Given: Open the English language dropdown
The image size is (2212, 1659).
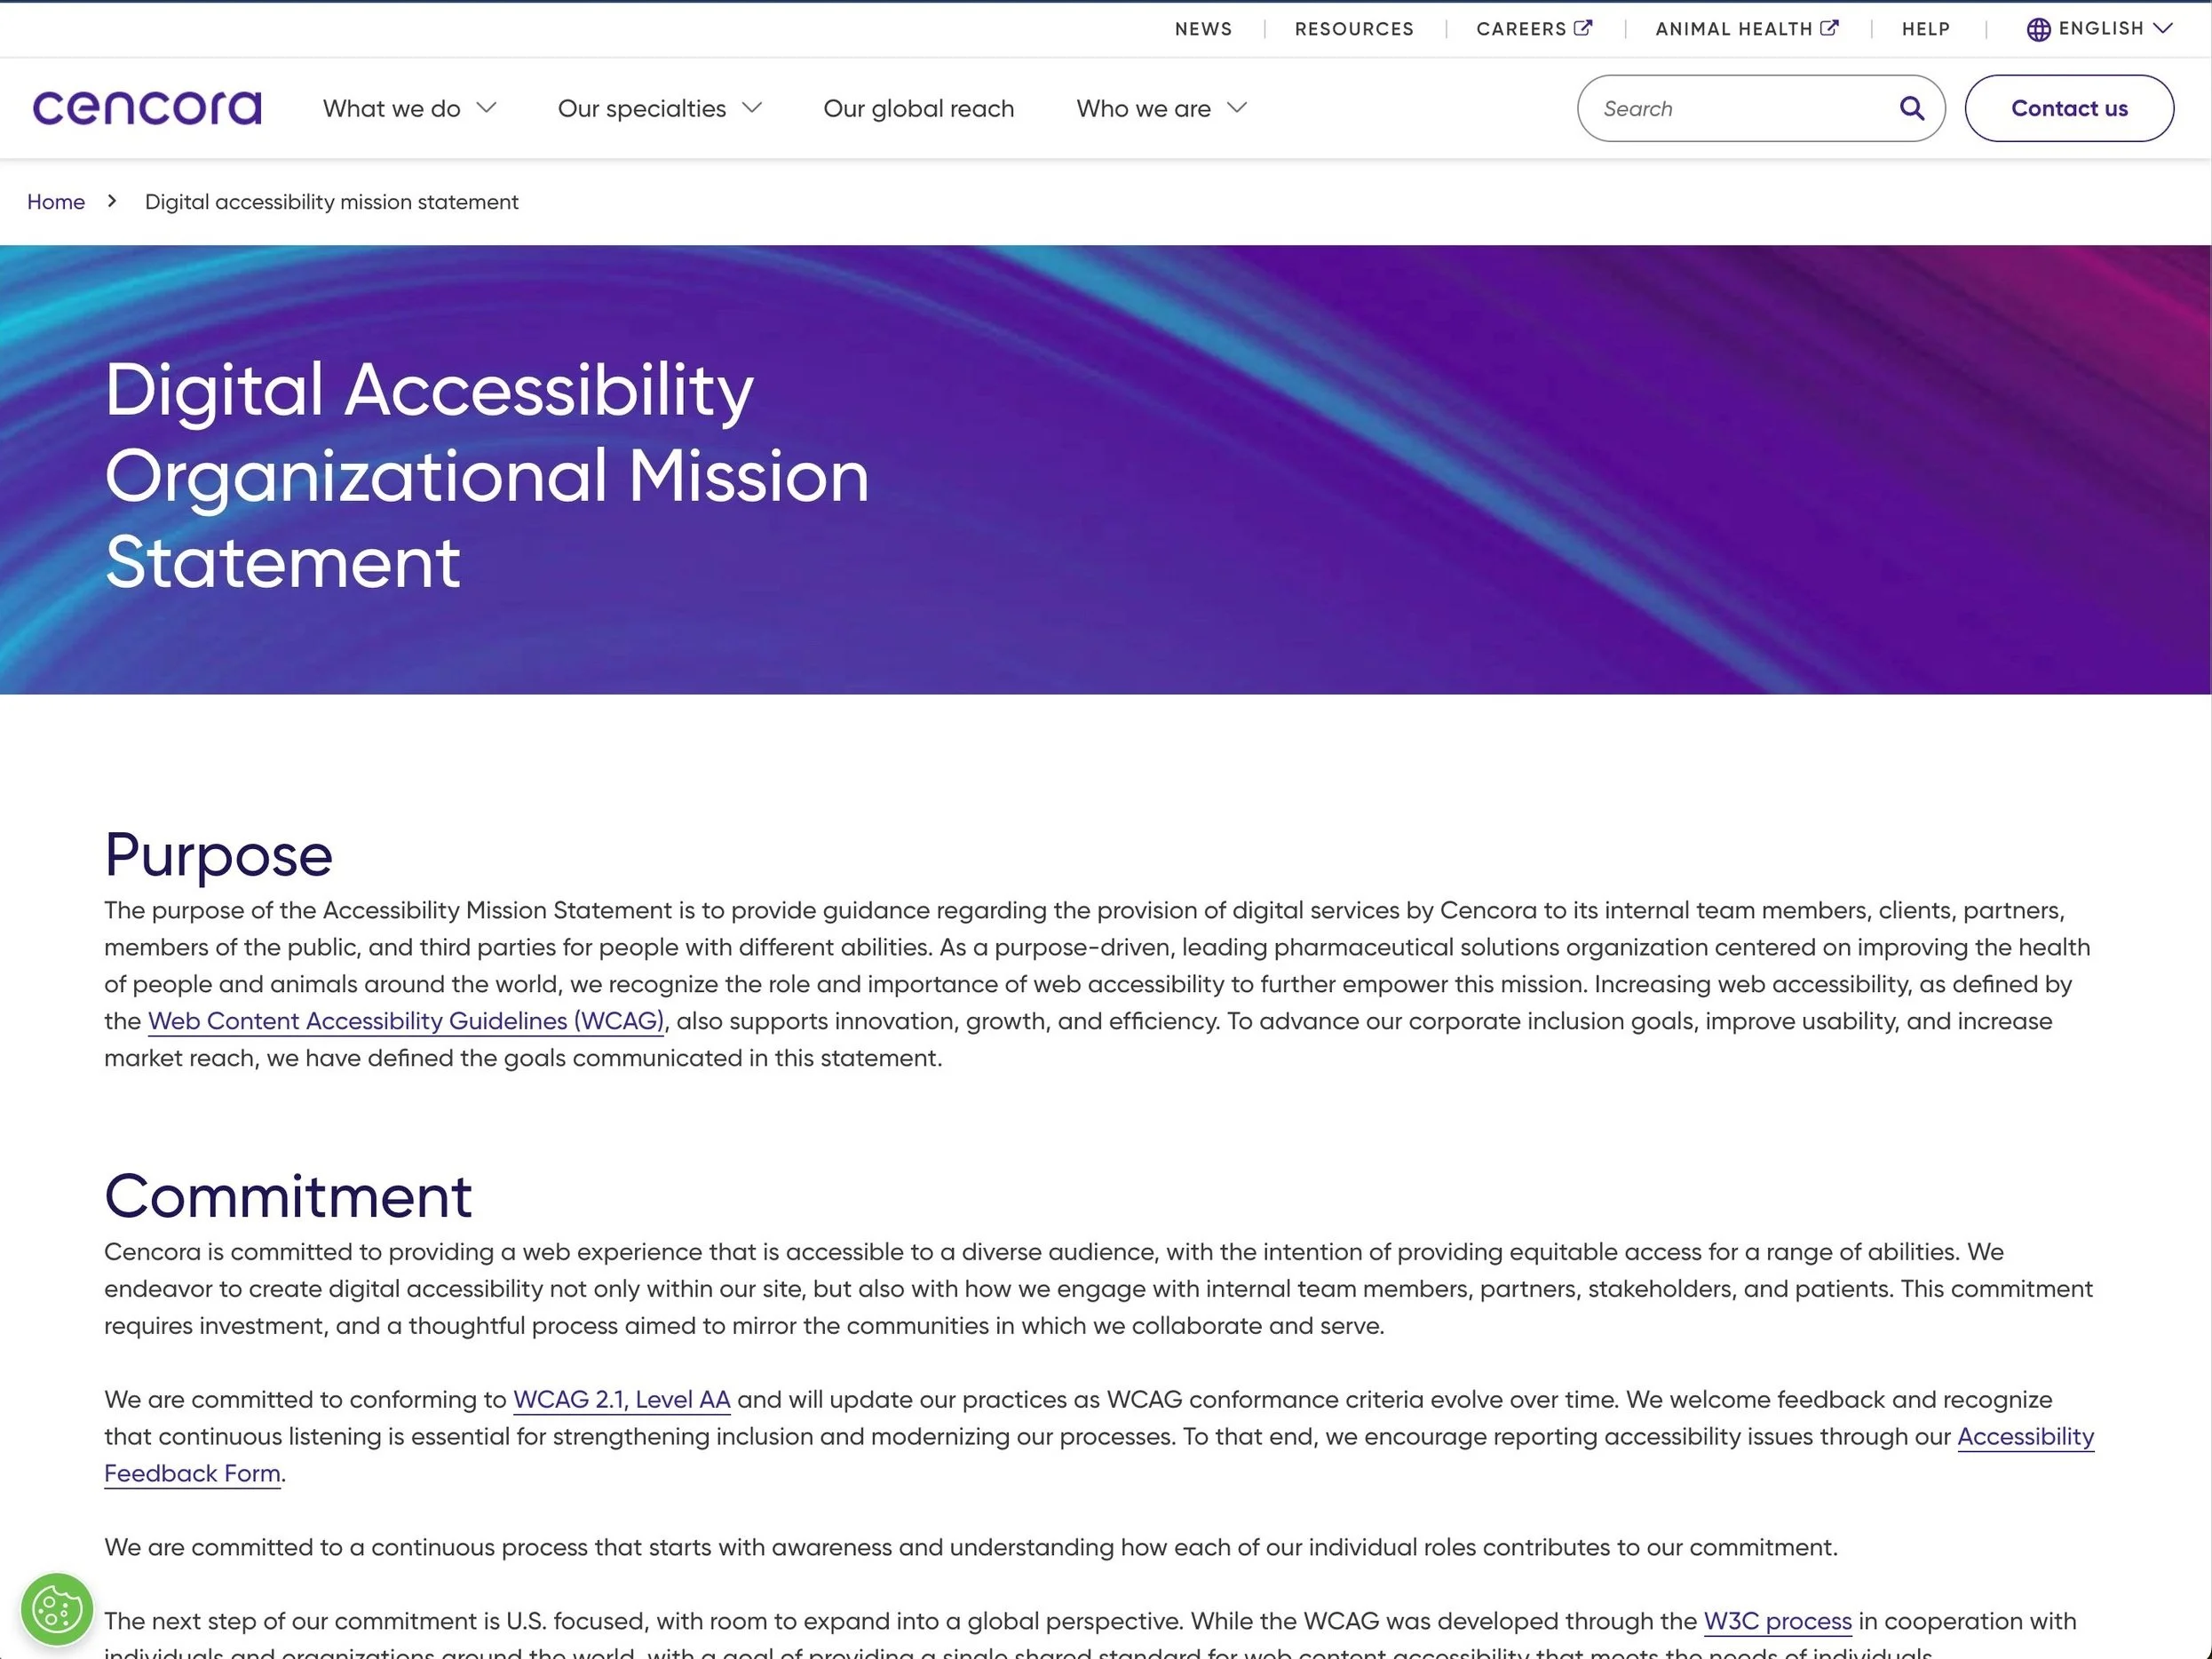Looking at the screenshot, I should 2099,29.
